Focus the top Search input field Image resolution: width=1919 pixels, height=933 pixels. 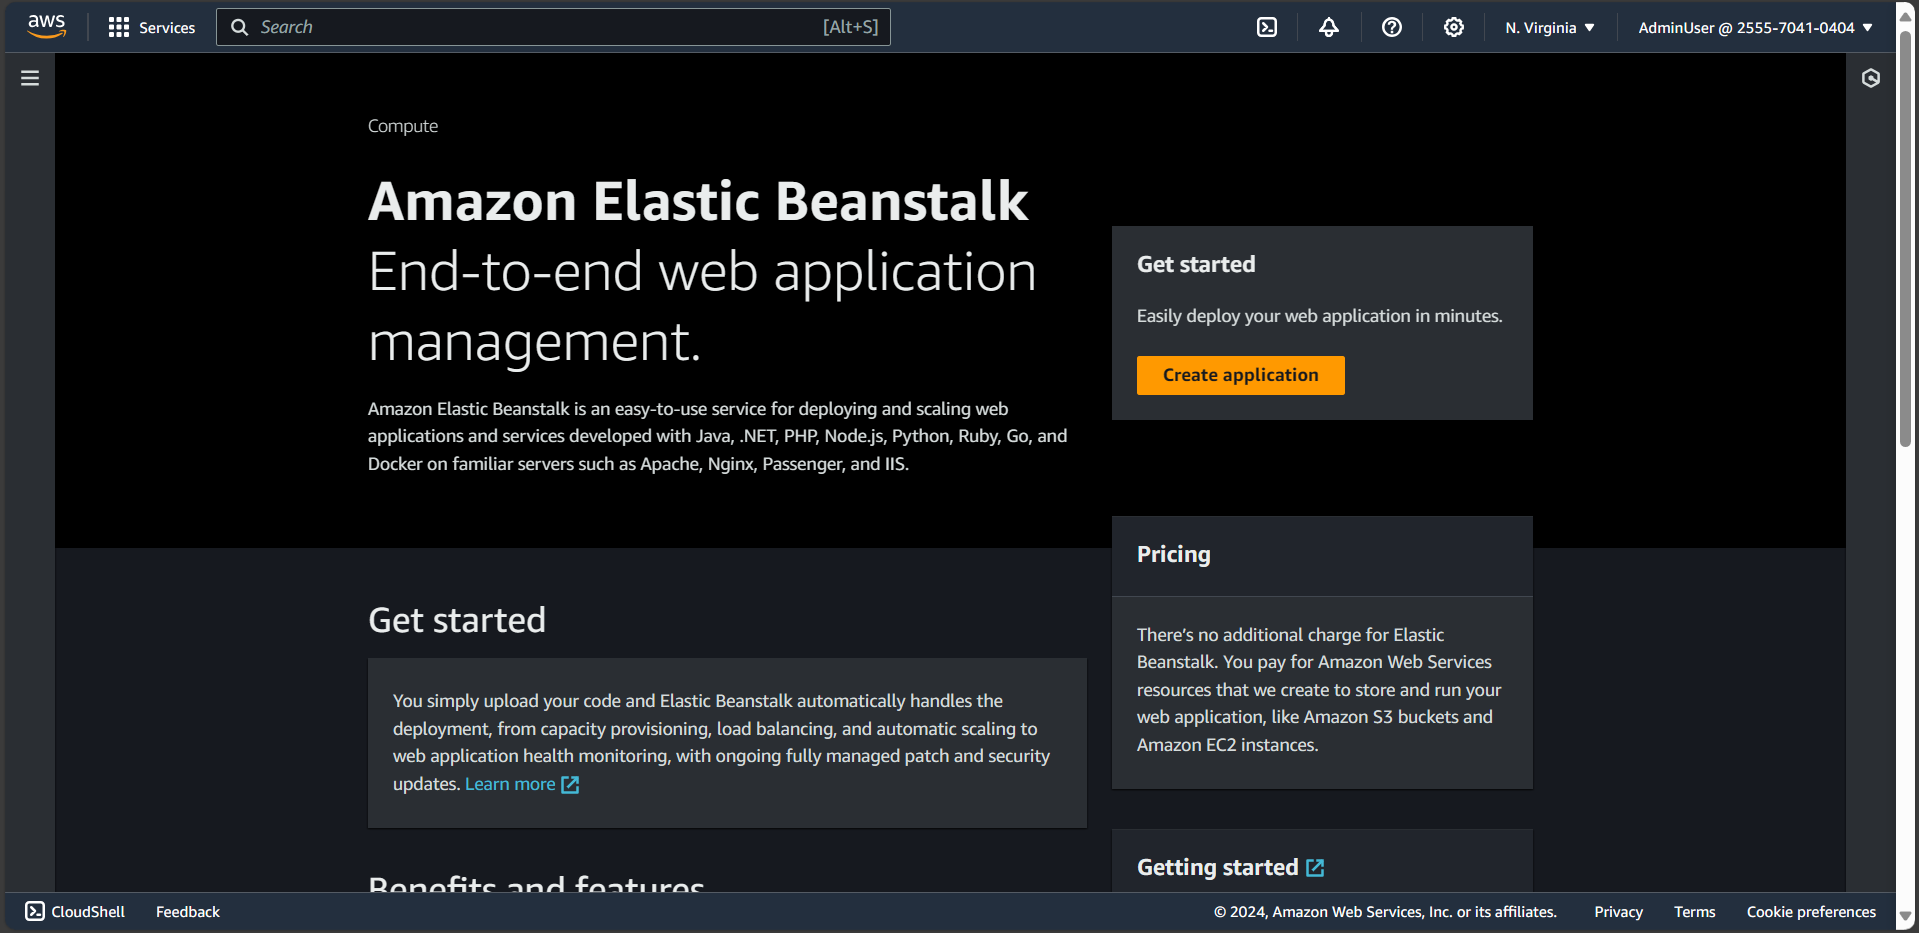pyautogui.click(x=553, y=27)
